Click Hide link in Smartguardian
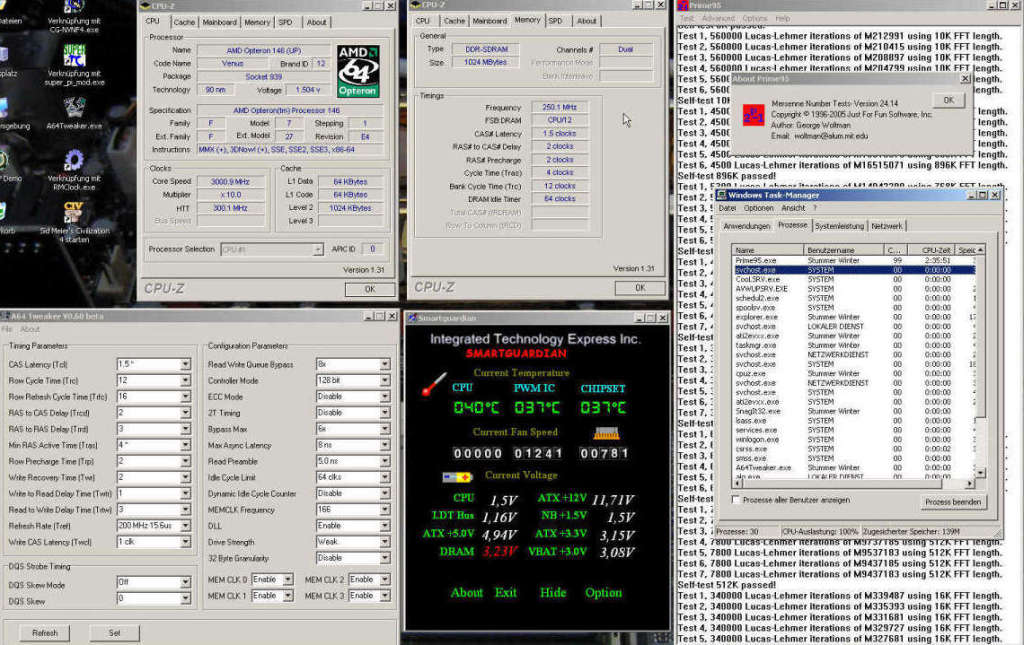This screenshot has height=645, width=1024. click(552, 593)
